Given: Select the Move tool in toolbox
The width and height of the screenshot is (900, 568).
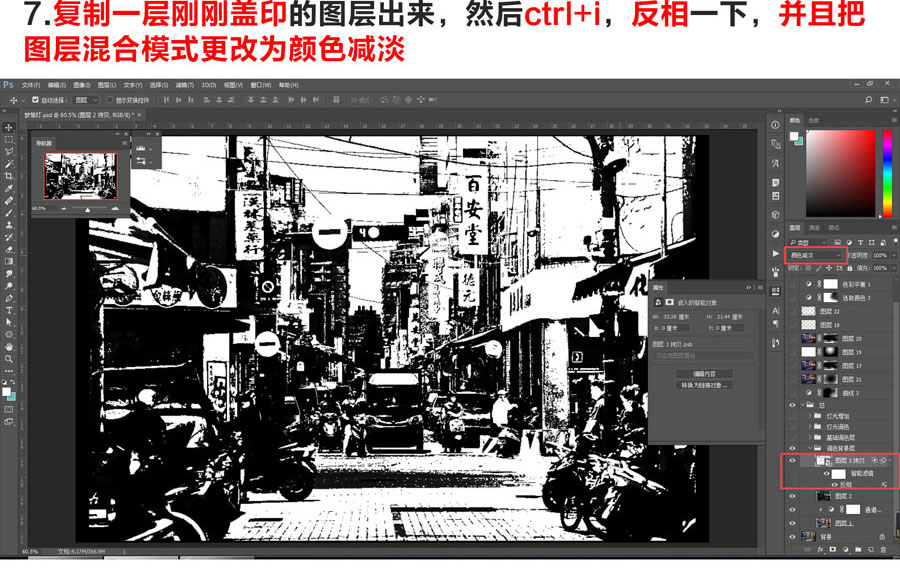Looking at the screenshot, I should (9, 127).
